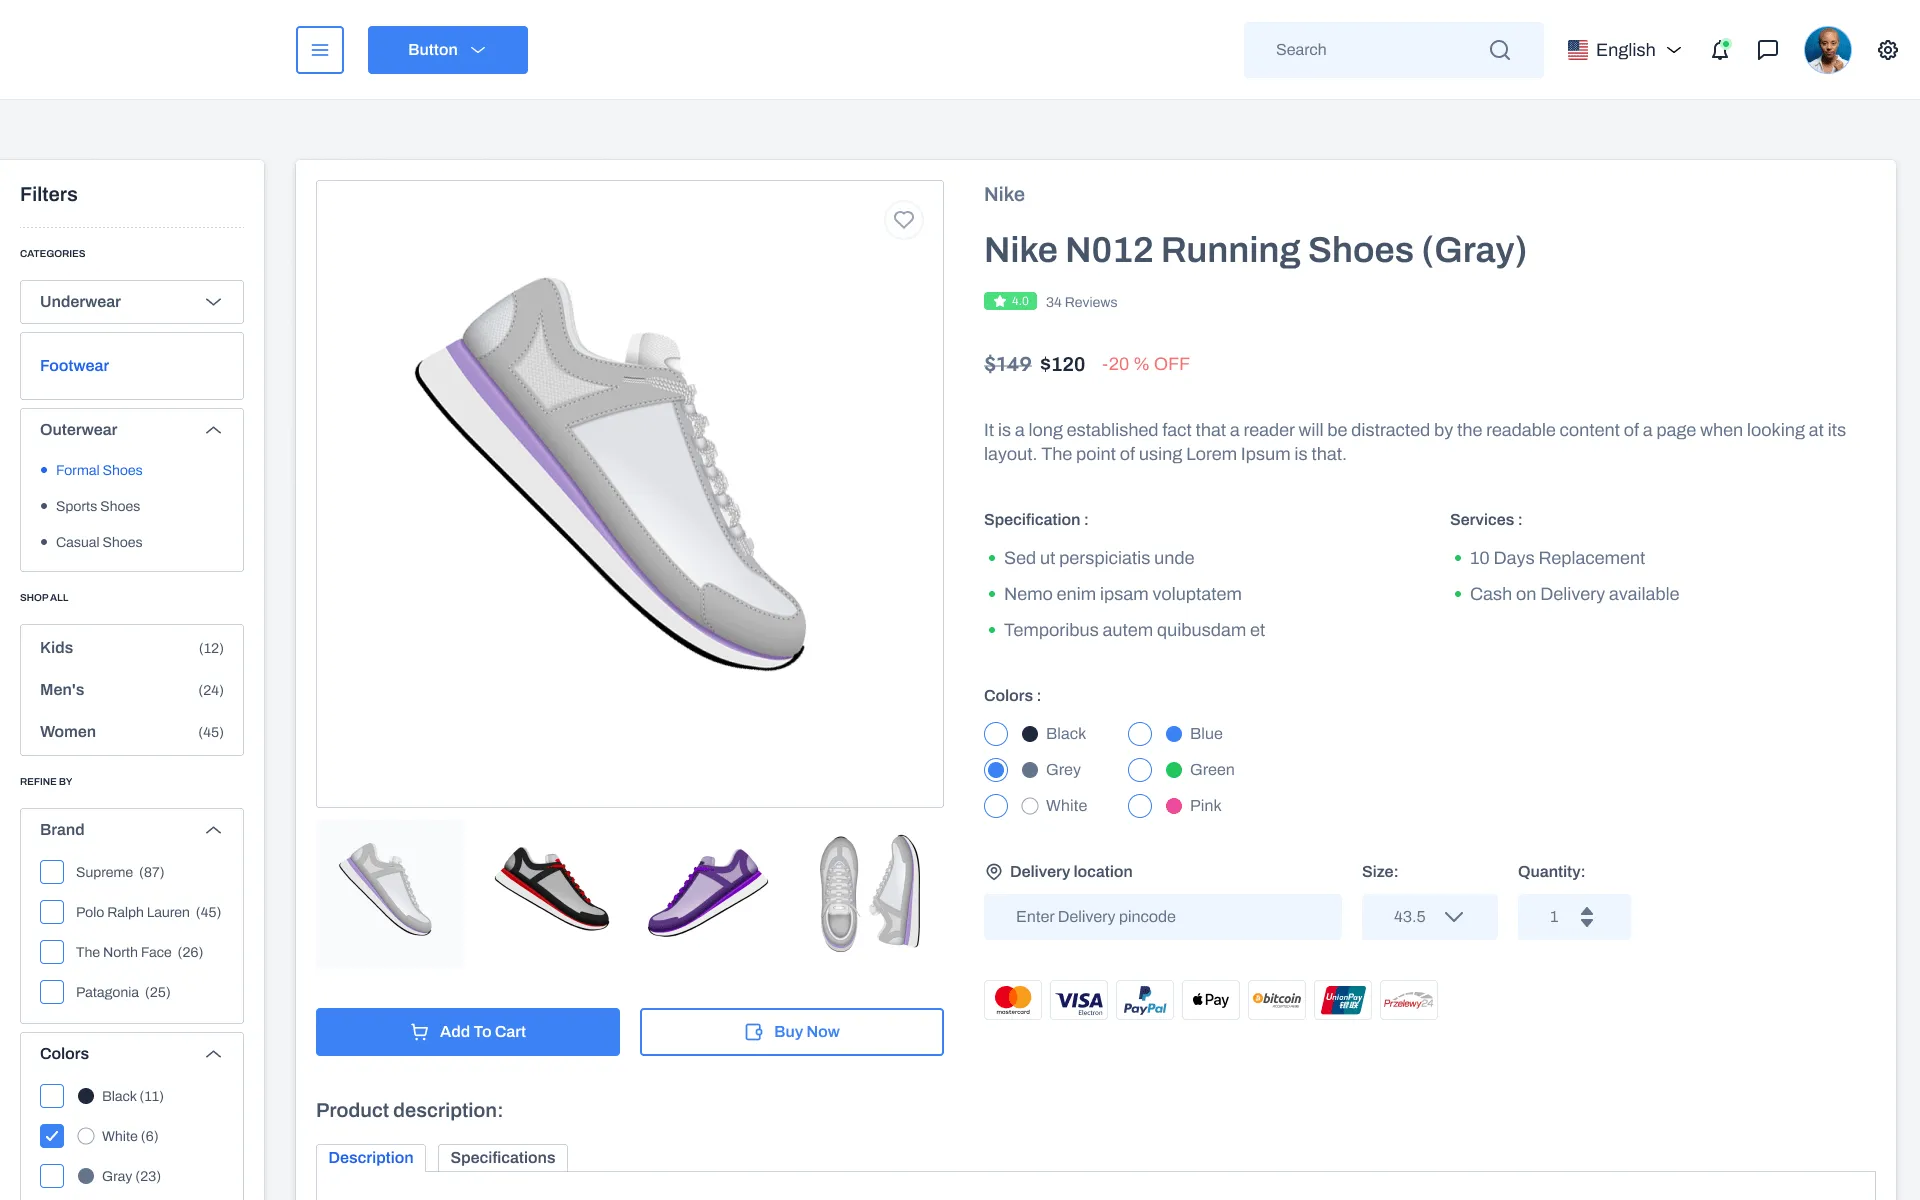Open notifications bell icon
The image size is (1920, 1200).
[1720, 50]
